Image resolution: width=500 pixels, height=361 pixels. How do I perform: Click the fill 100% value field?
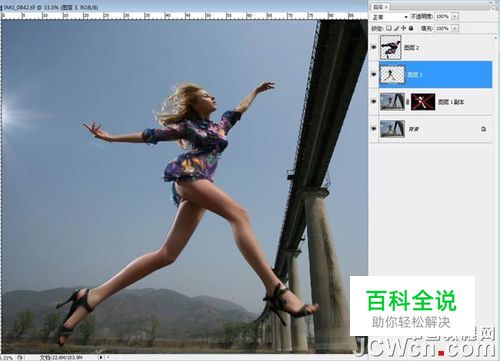point(443,29)
